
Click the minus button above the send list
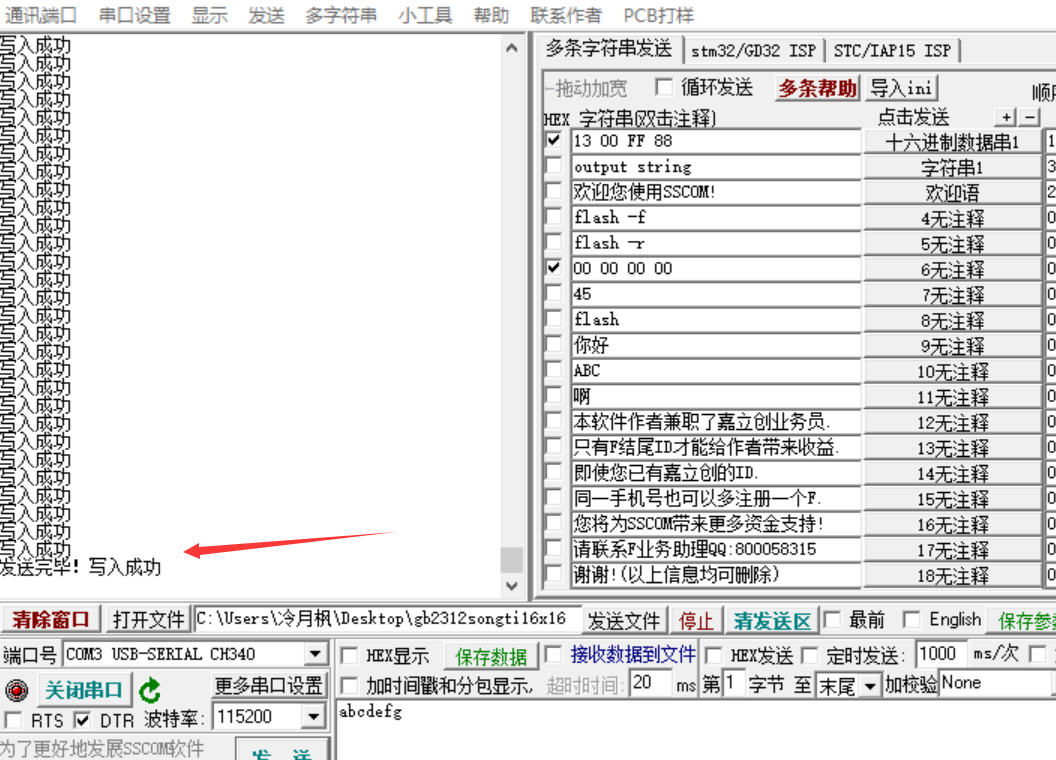pos(1030,117)
